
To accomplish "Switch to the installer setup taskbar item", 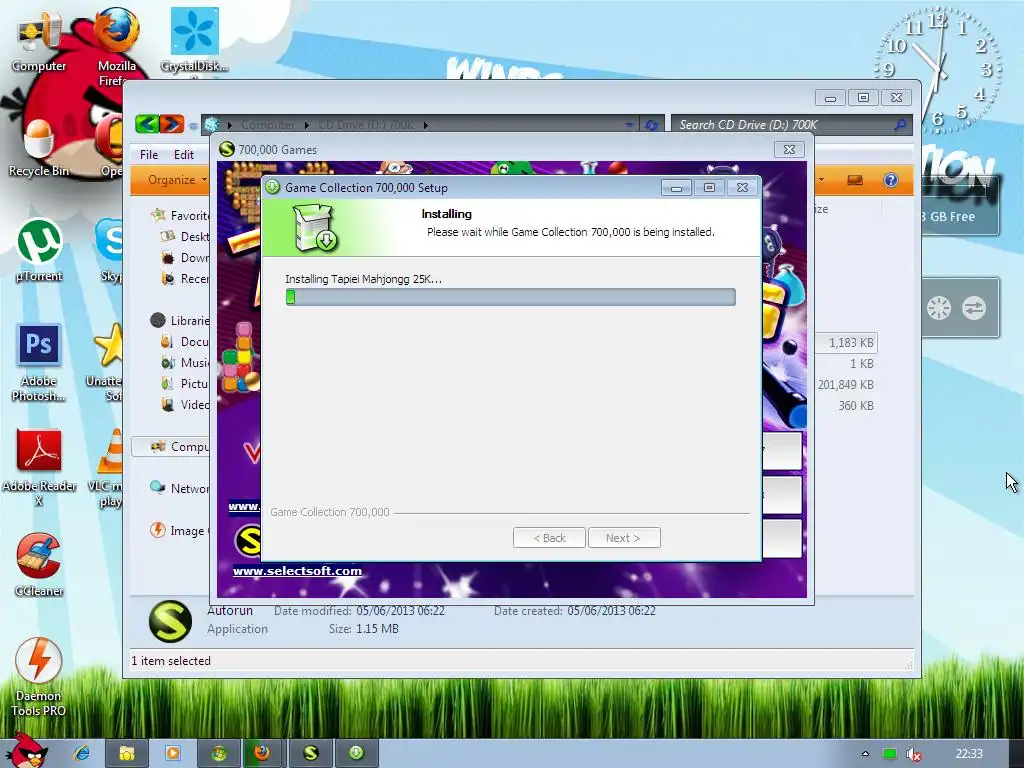I will [x=356, y=753].
